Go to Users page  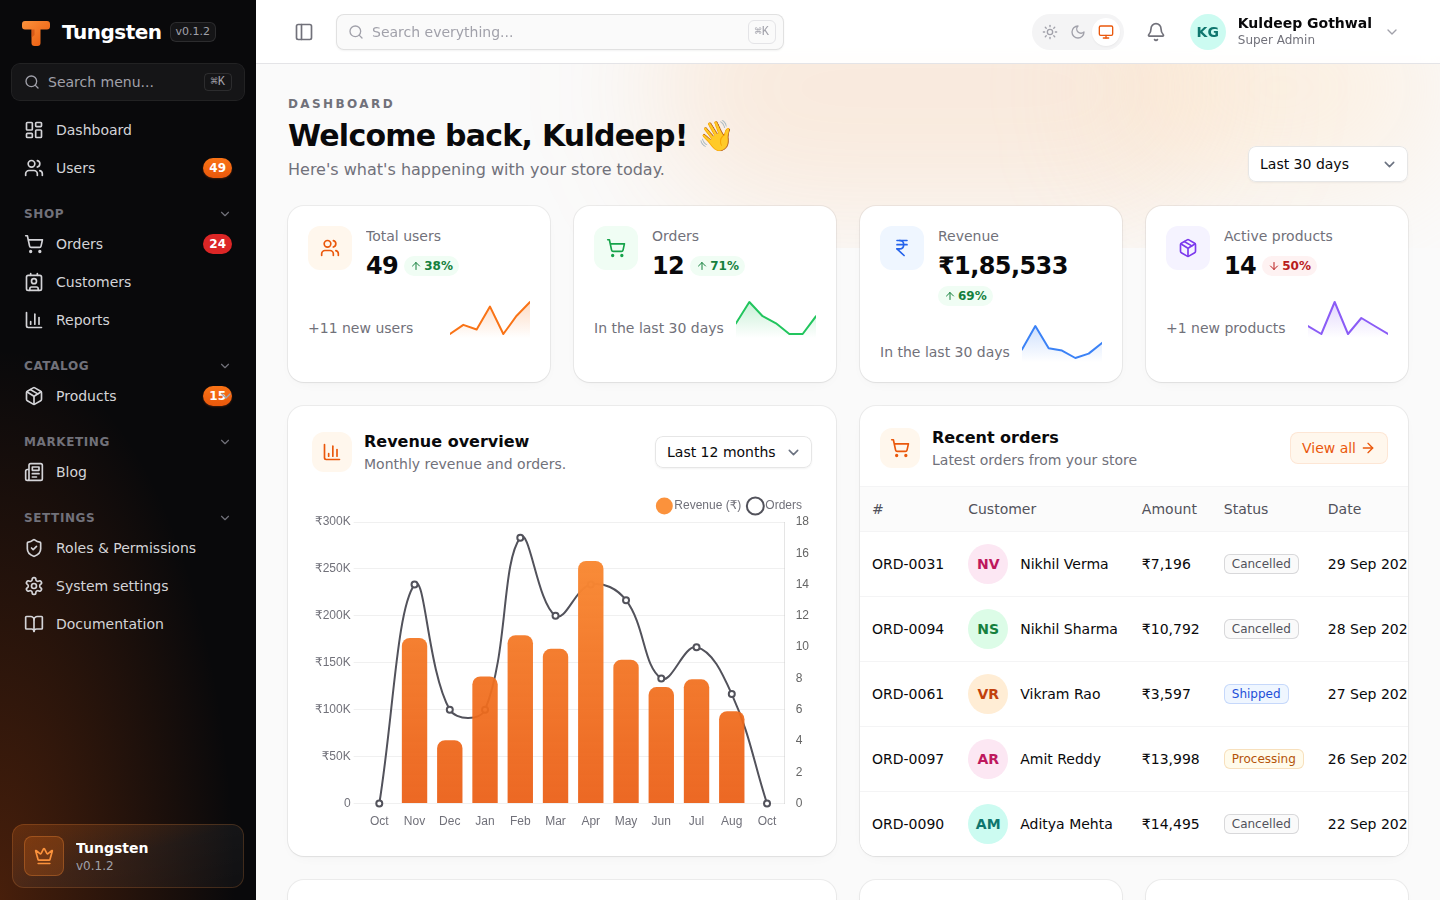128,168
